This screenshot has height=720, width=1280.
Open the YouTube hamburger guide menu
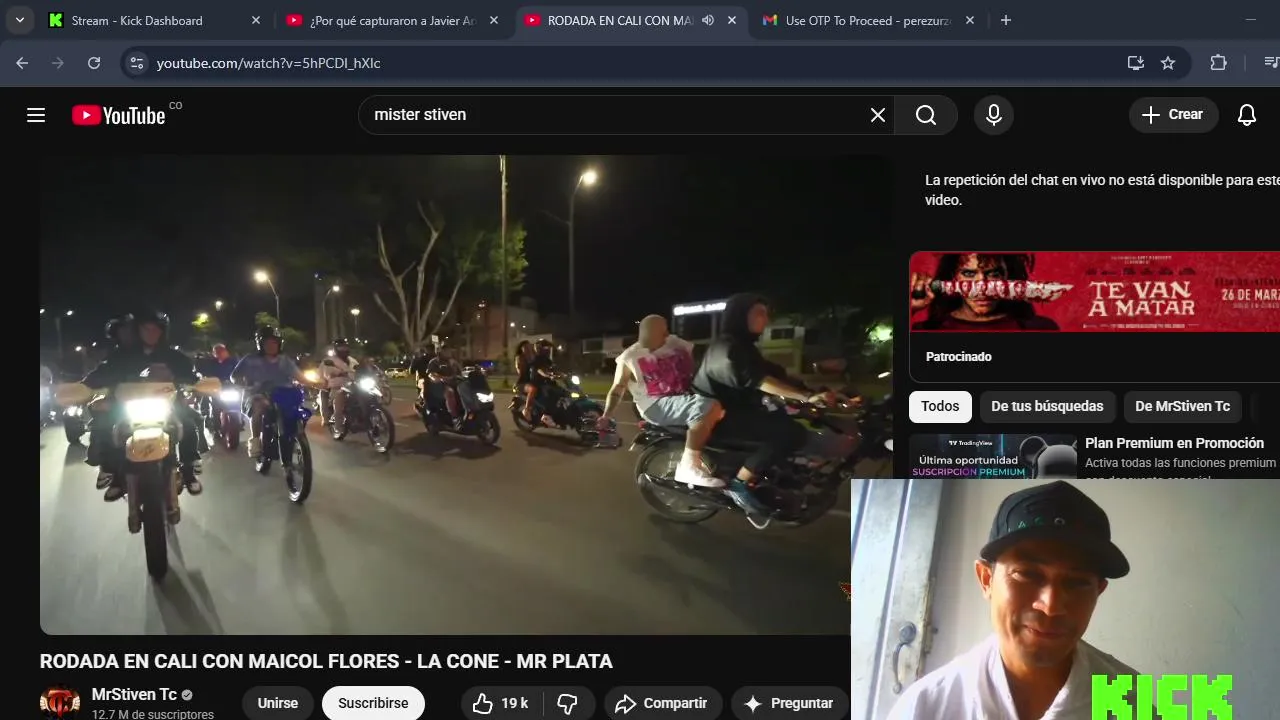pyautogui.click(x=36, y=115)
